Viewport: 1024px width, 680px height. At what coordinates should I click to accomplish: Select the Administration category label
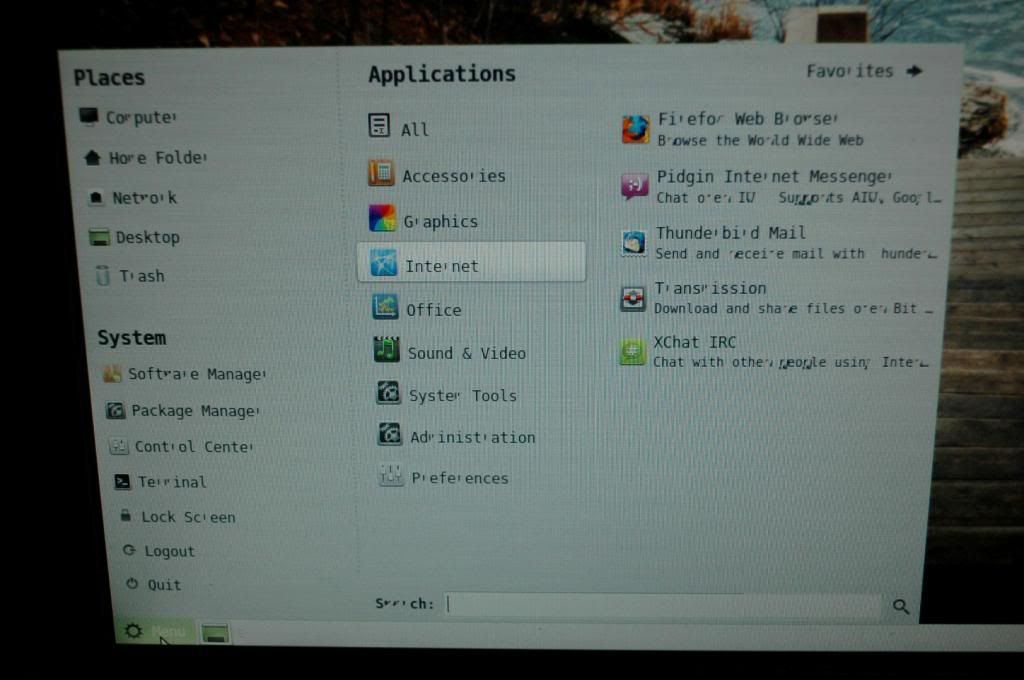tap(473, 438)
